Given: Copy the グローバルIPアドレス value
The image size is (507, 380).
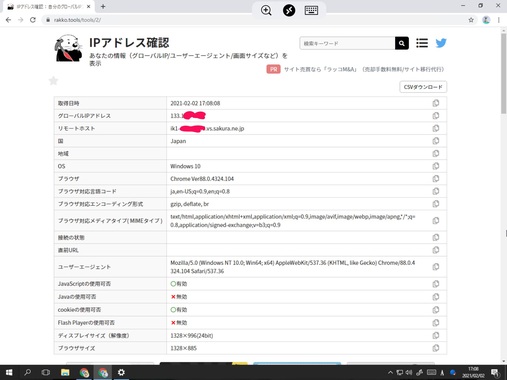Looking at the screenshot, I should [x=436, y=116].
